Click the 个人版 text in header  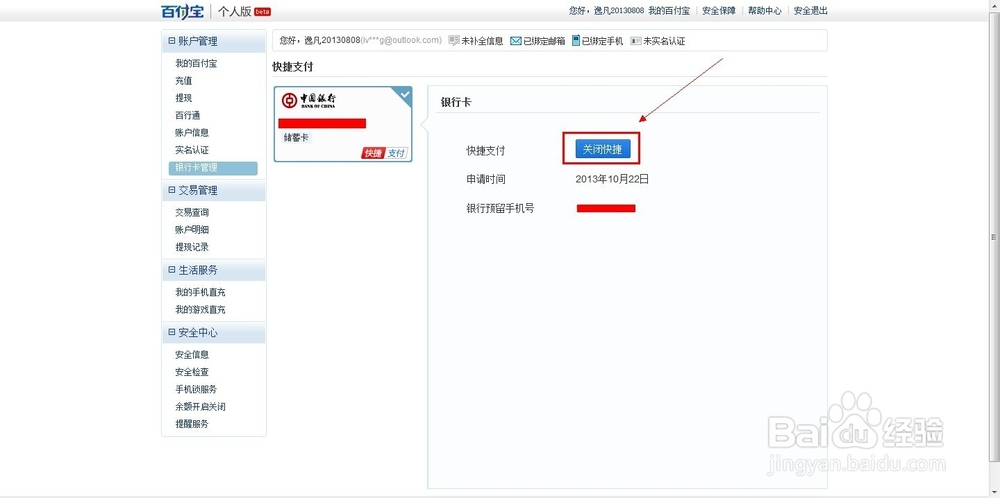pyautogui.click(x=234, y=11)
